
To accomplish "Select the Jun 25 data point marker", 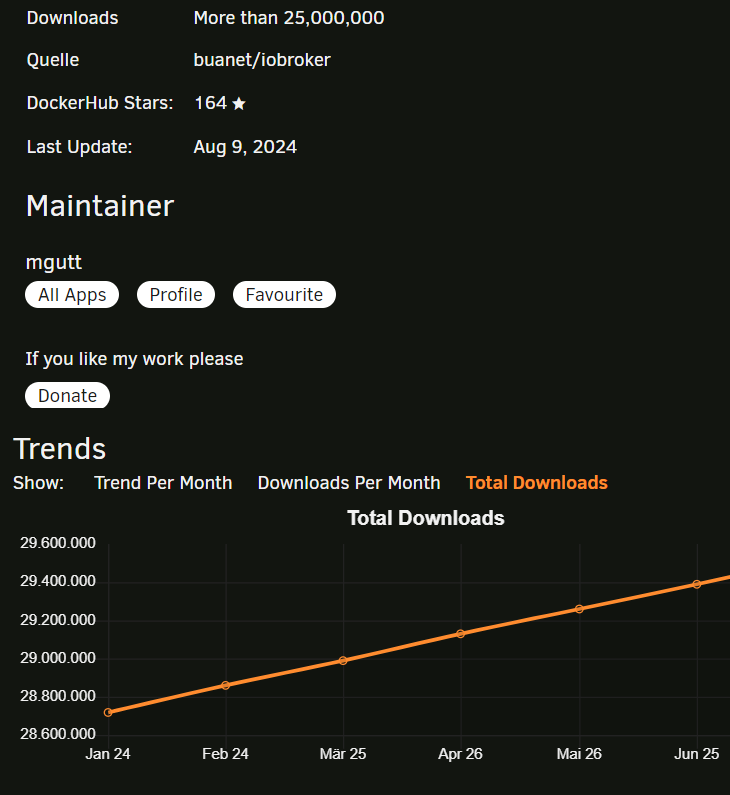I will pyautogui.click(x=697, y=584).
